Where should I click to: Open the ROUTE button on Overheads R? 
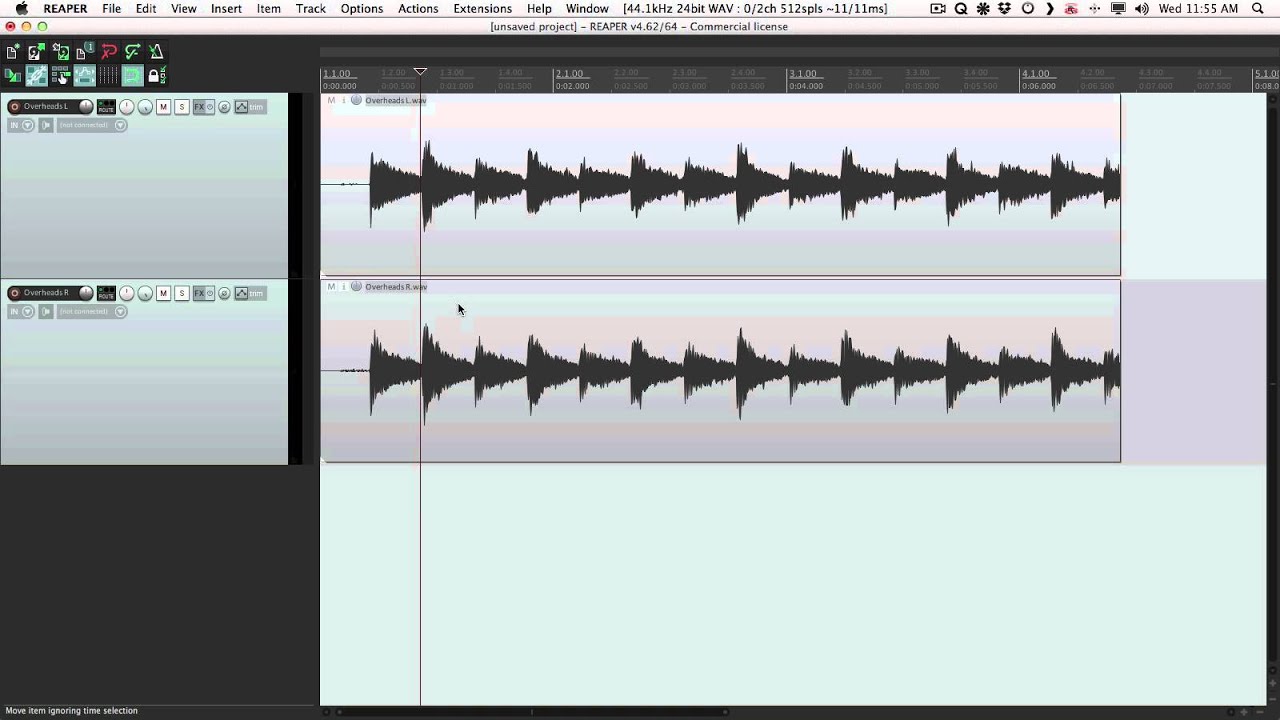106,293
